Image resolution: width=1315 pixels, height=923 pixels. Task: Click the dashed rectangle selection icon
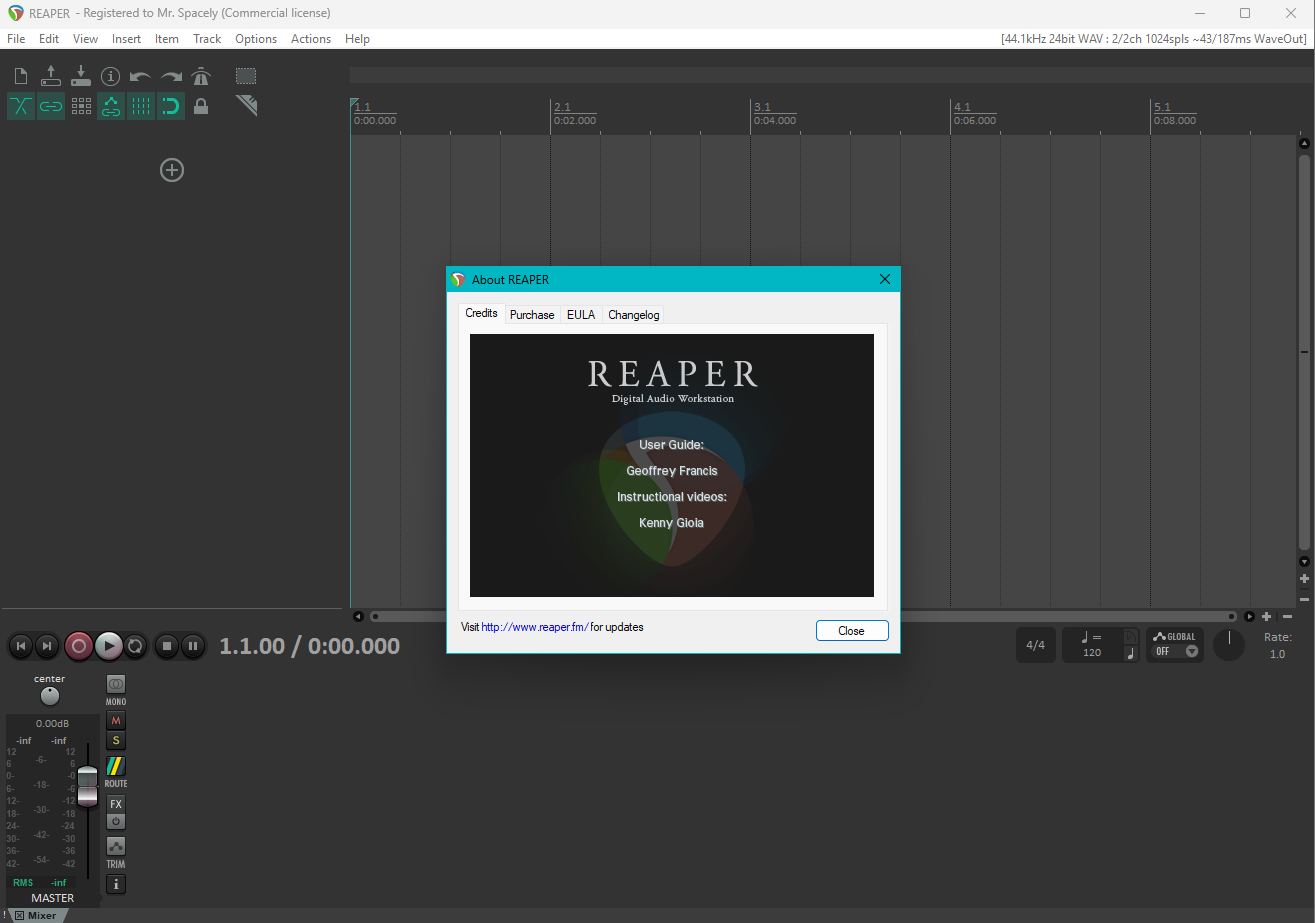(x=246, y=76)
